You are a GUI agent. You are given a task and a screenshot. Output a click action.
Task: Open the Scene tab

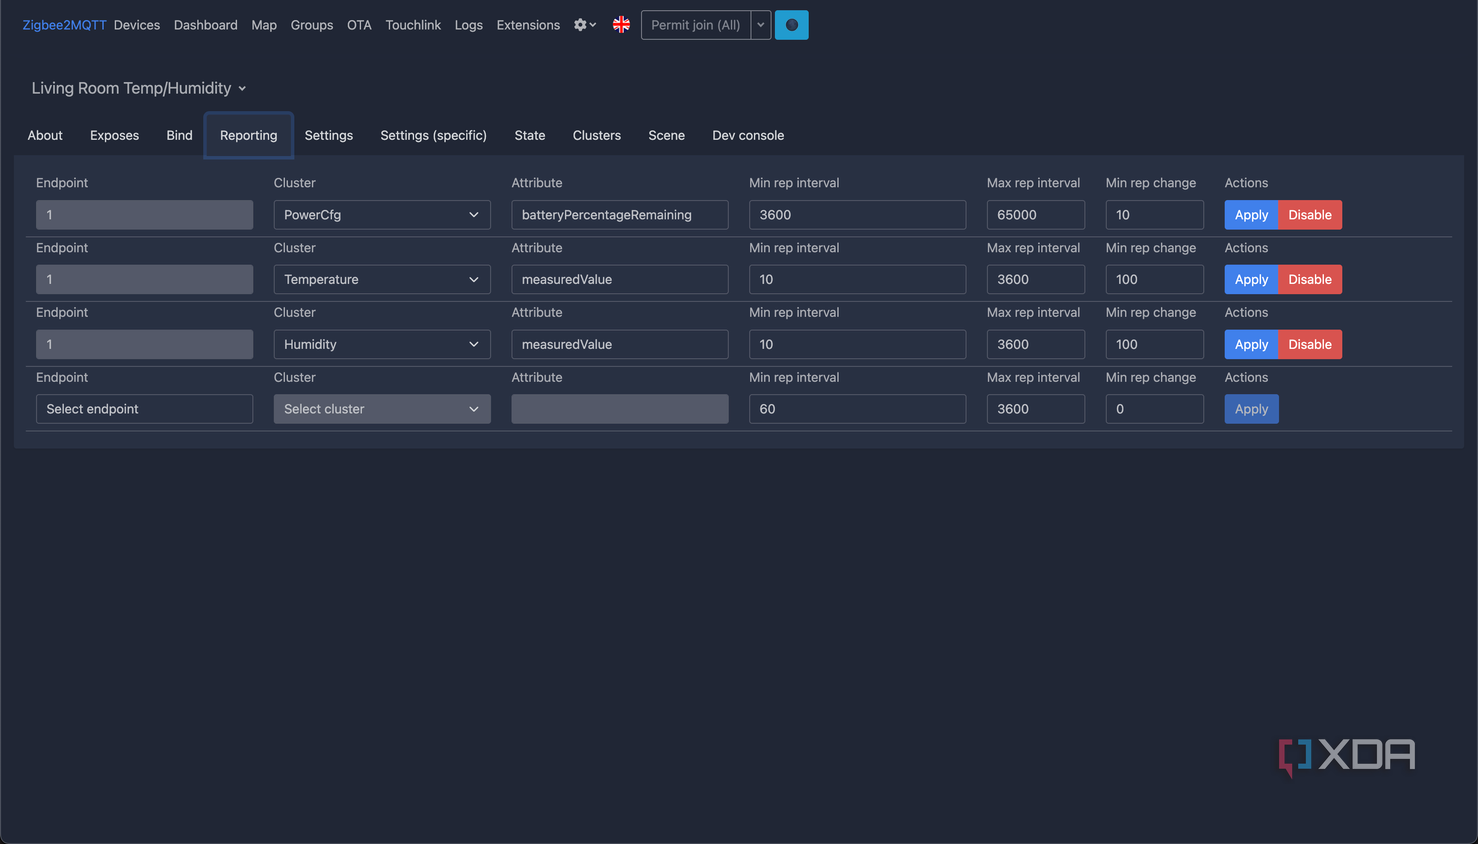(667, 135)
